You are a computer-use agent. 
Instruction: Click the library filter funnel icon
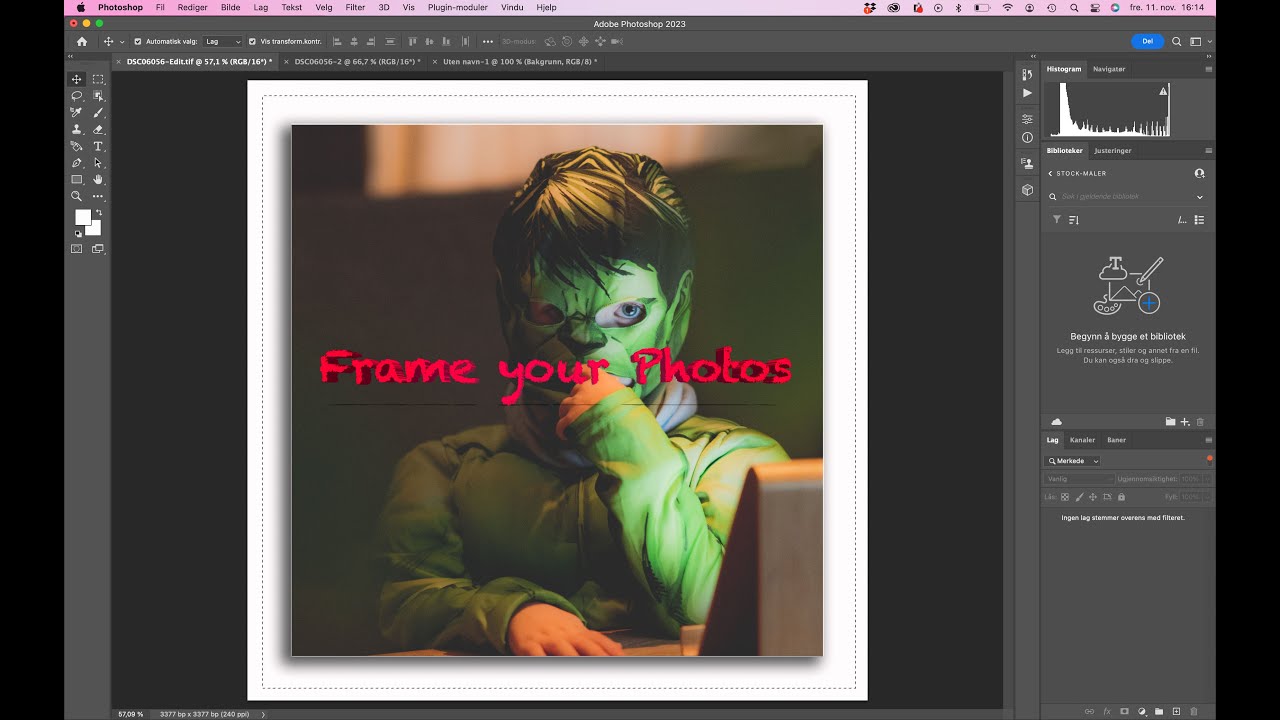[1057, 220]
